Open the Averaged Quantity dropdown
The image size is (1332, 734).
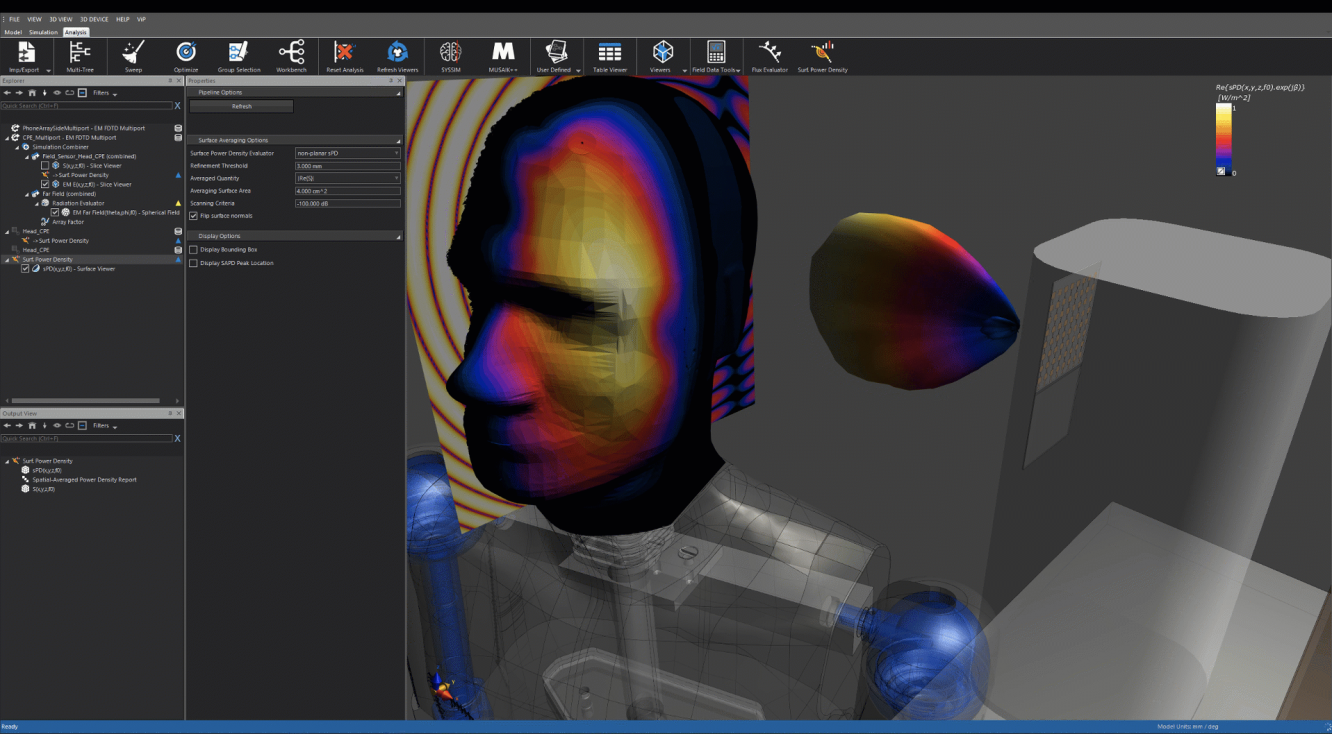click(347, 178)
